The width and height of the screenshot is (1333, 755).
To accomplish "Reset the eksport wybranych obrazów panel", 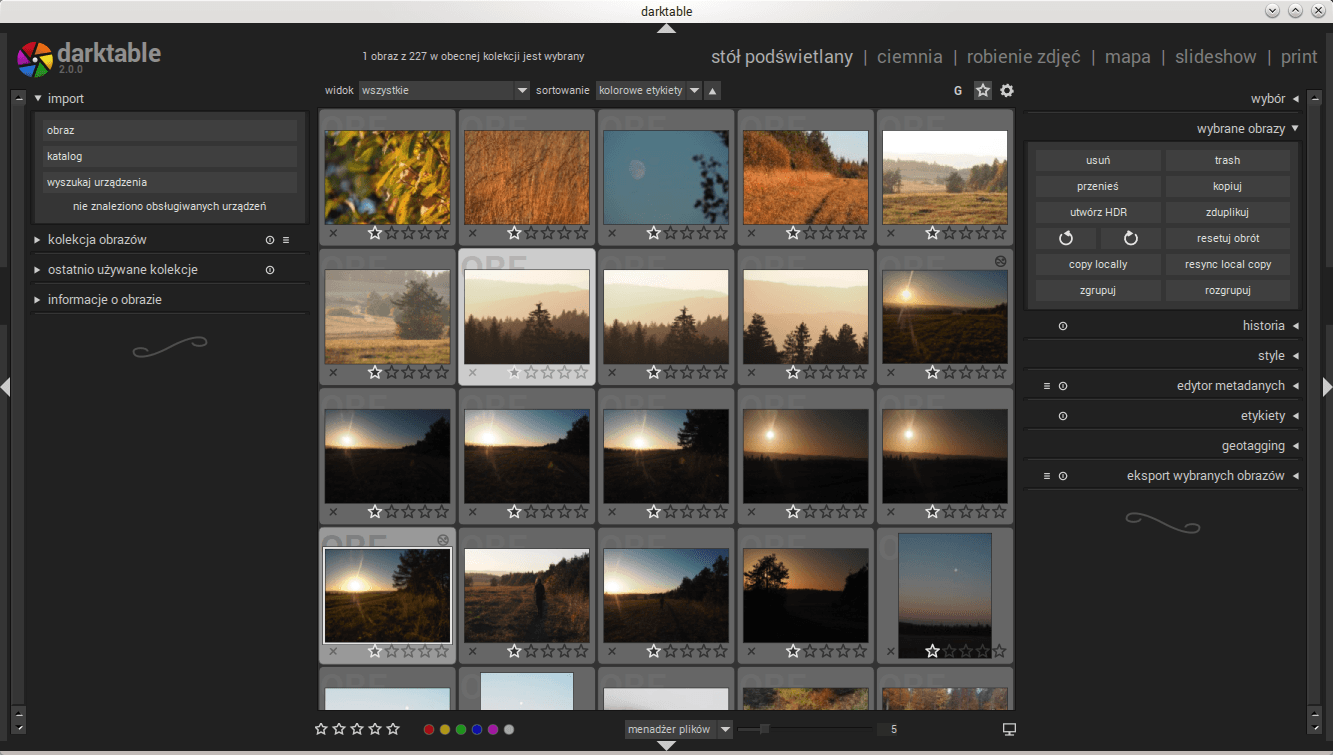I will point(1063,476).
